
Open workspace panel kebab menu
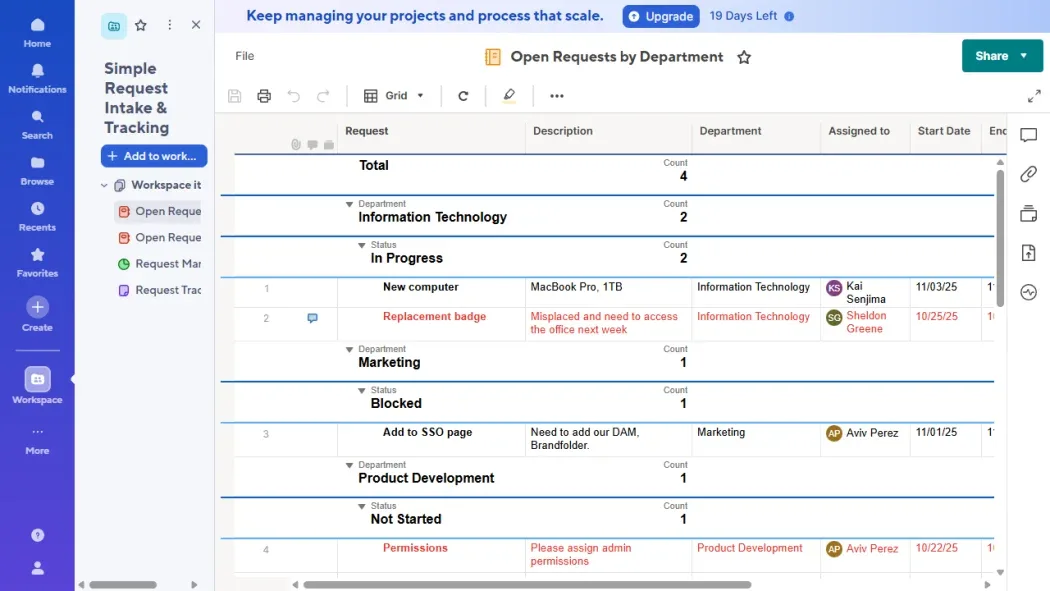tap(169, 25)
